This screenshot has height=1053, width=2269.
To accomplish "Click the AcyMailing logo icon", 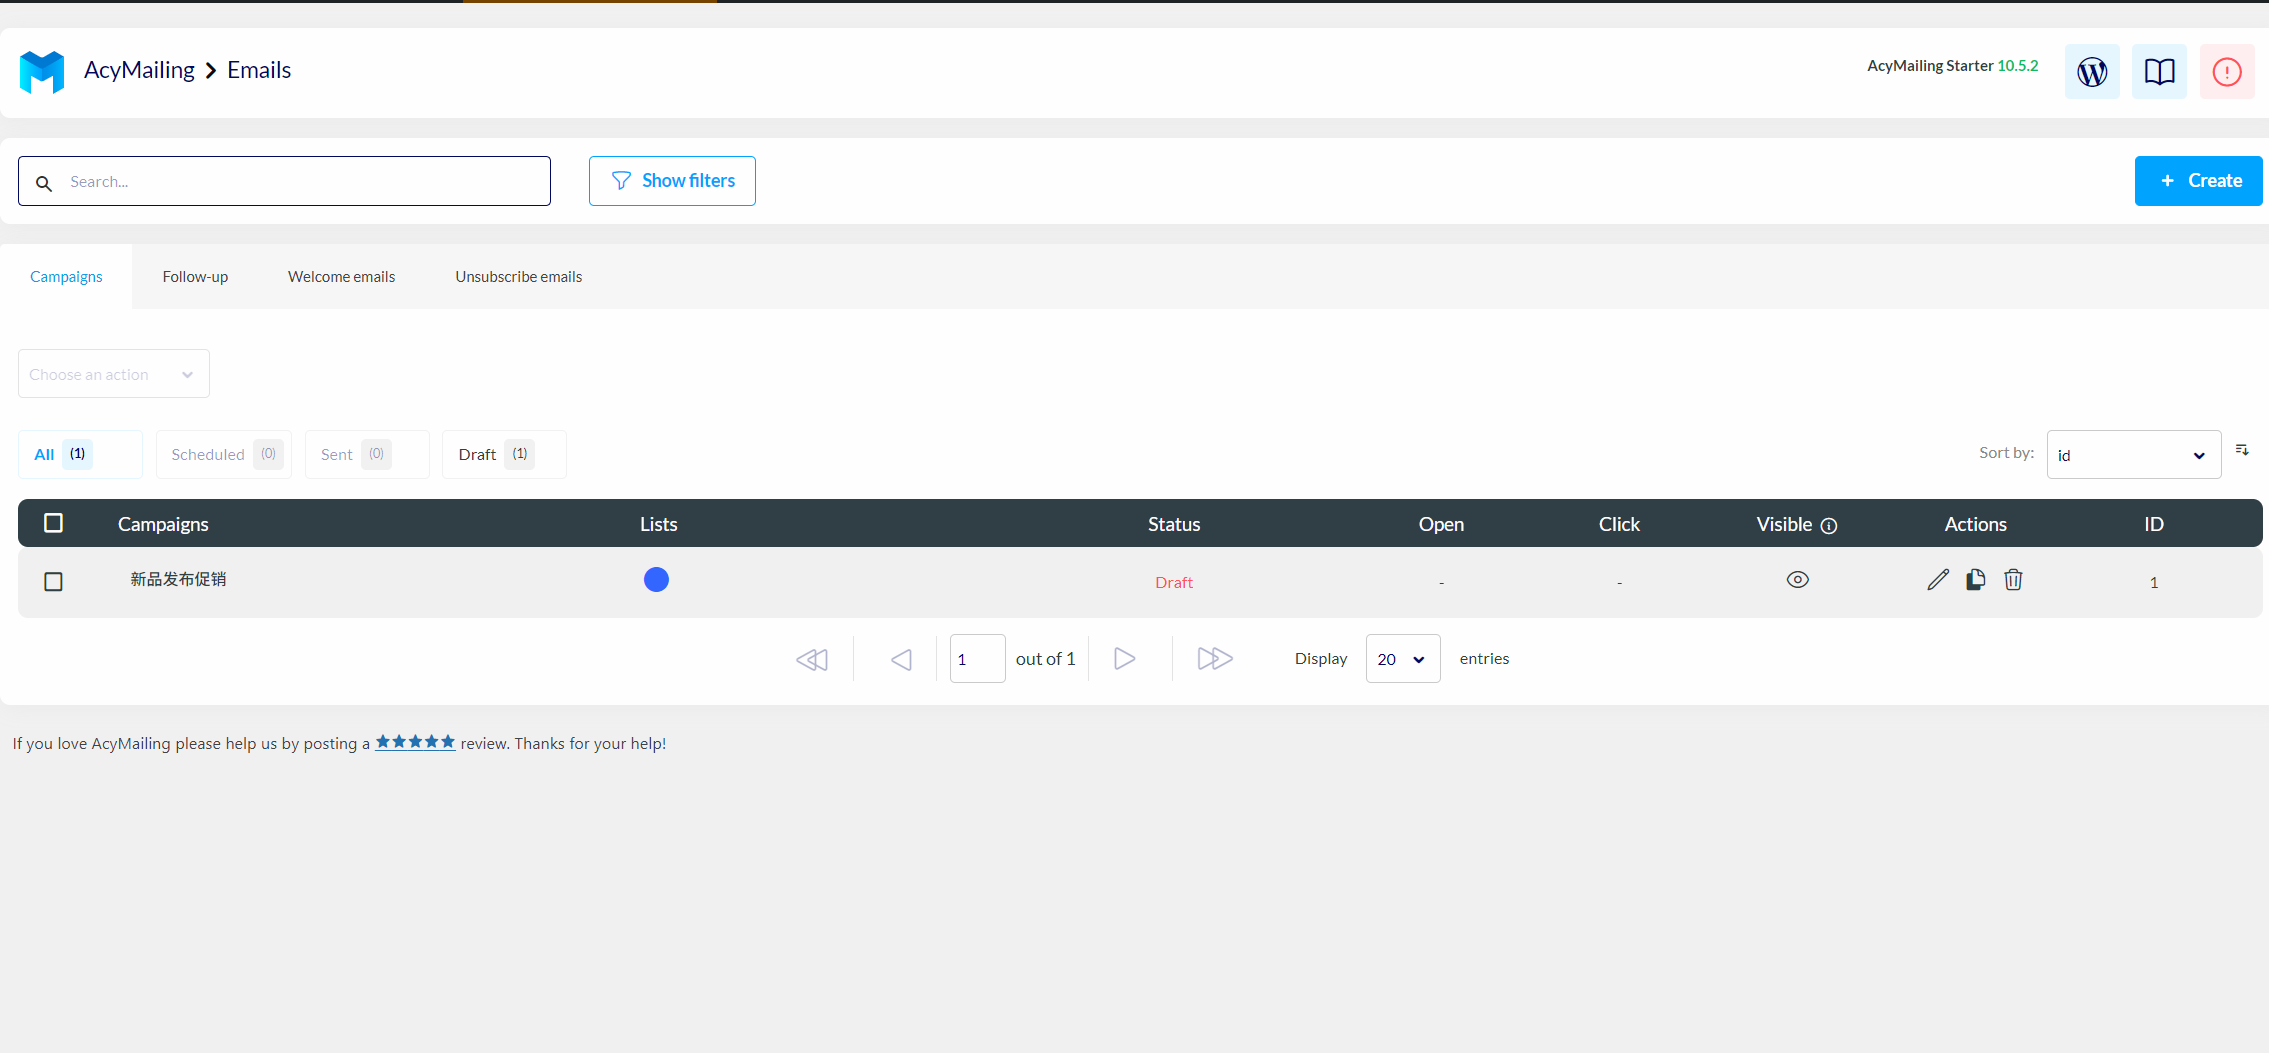I will tap(42, 71).
